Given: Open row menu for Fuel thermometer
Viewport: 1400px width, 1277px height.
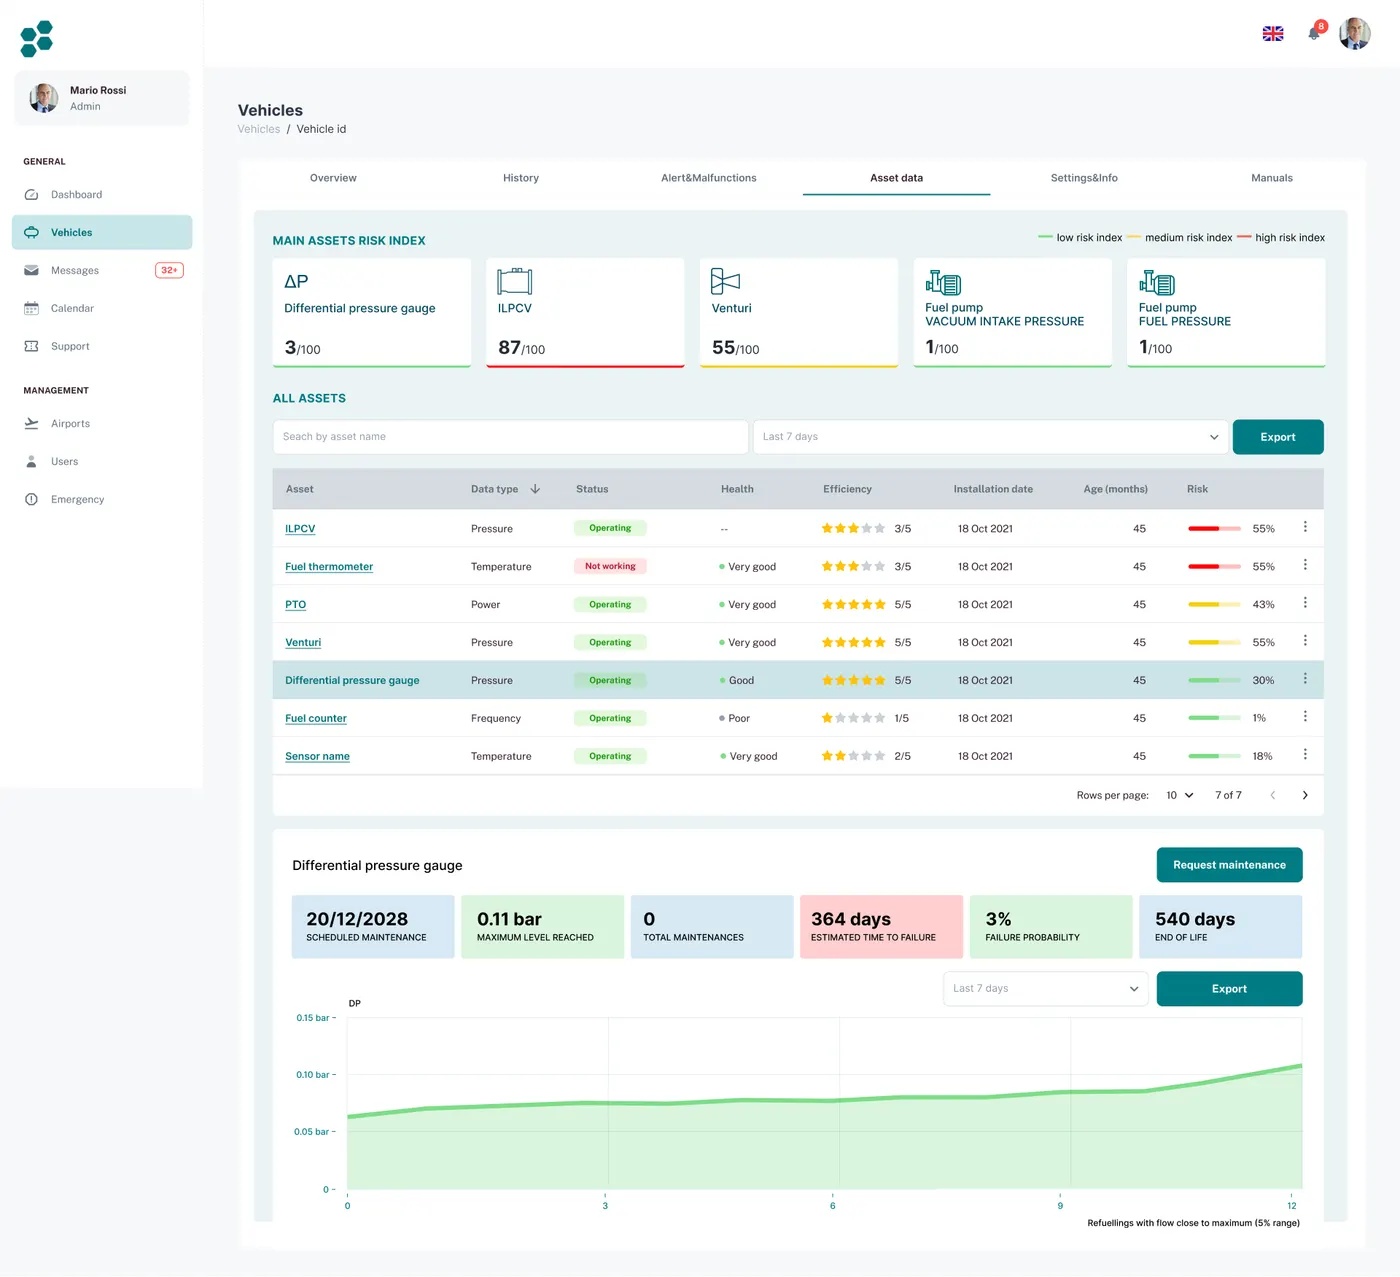Looking at the screenshot, I should [x=1305, y=565].
